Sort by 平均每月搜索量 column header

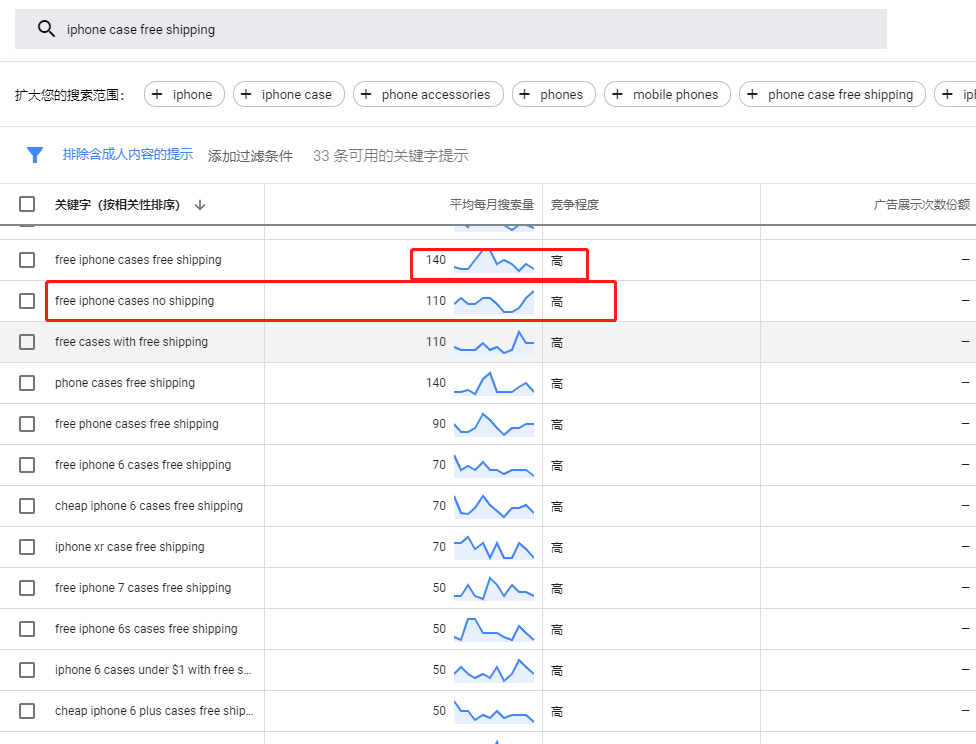click(492, 205)
